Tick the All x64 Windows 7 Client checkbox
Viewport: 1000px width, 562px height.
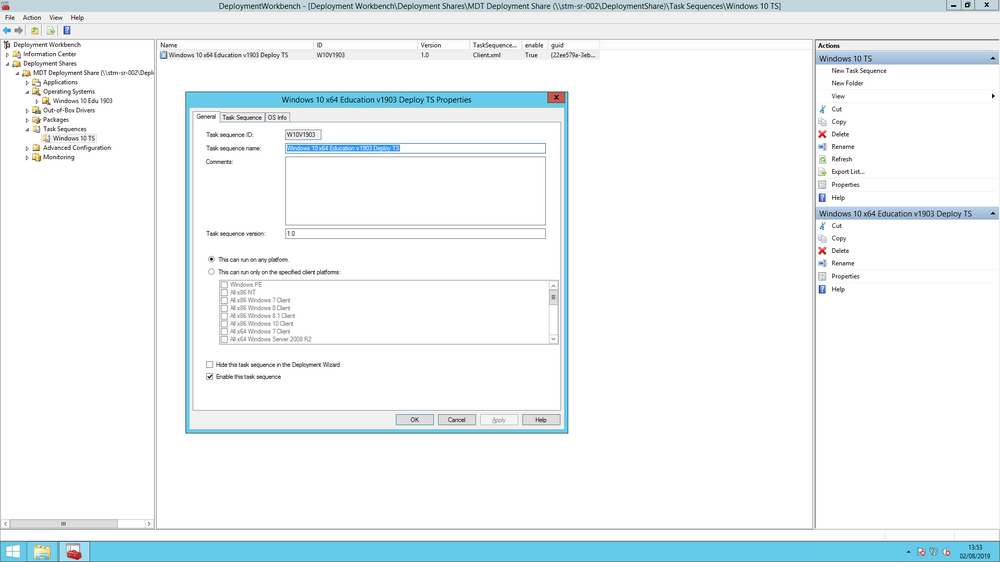[224, 332]
